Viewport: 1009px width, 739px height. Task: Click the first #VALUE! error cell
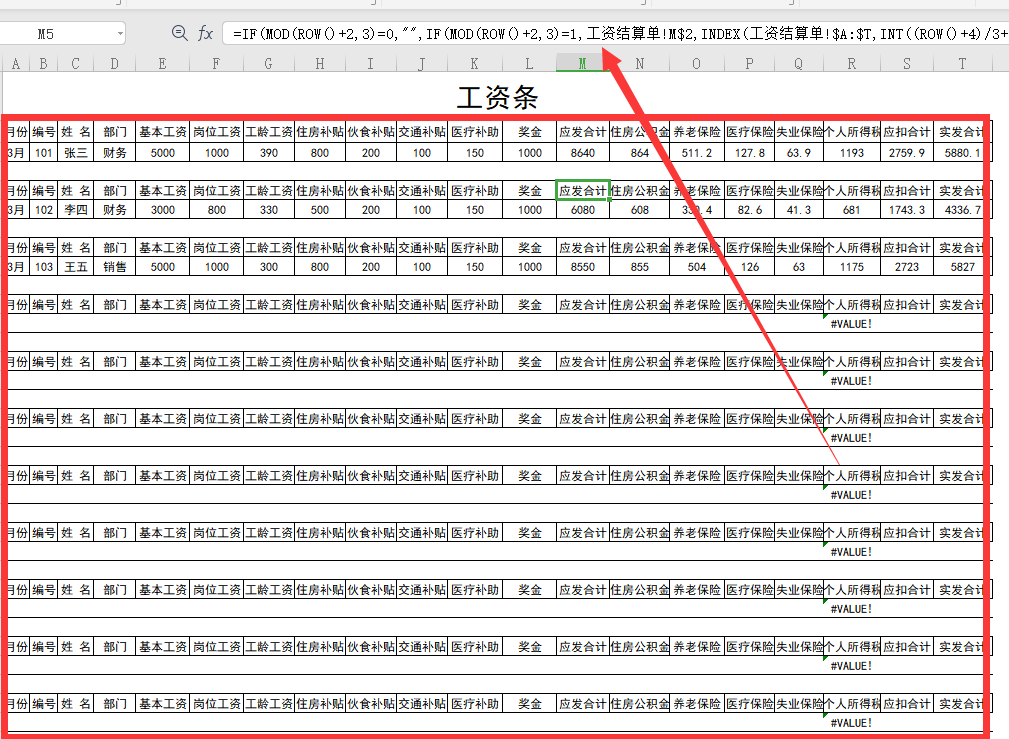(849, 323)
